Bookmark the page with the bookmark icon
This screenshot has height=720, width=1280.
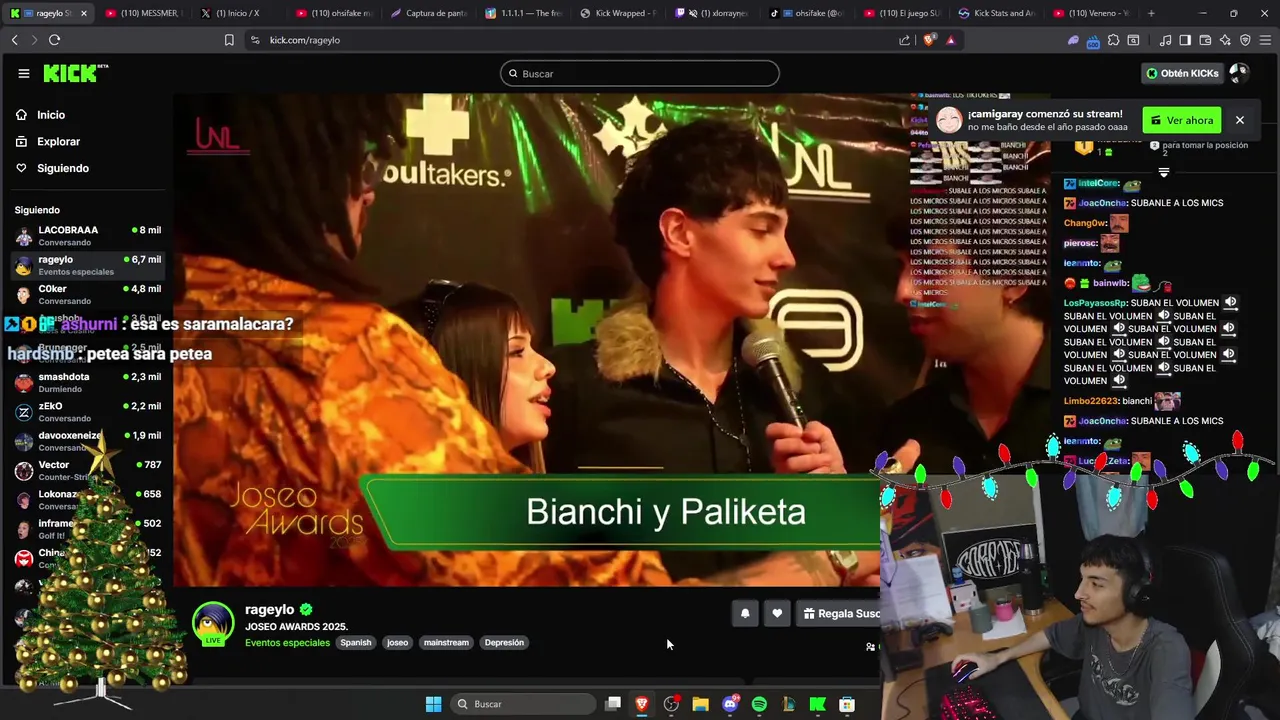[229, 40]
